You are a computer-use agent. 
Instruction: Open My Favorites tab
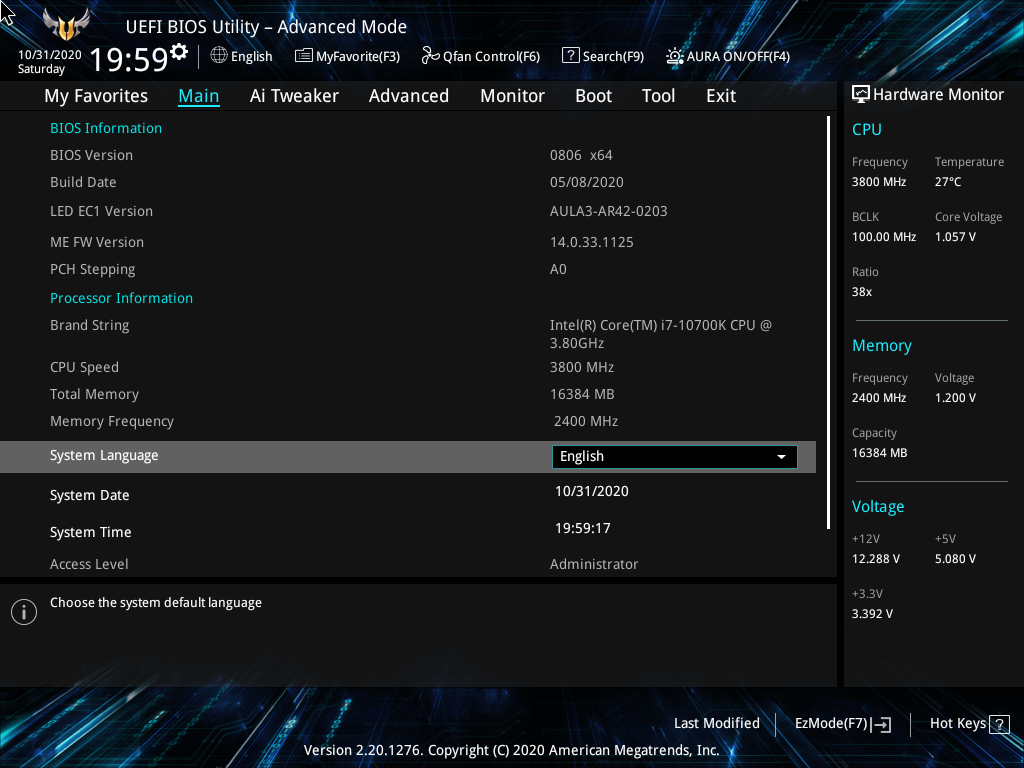pos(96,96)
